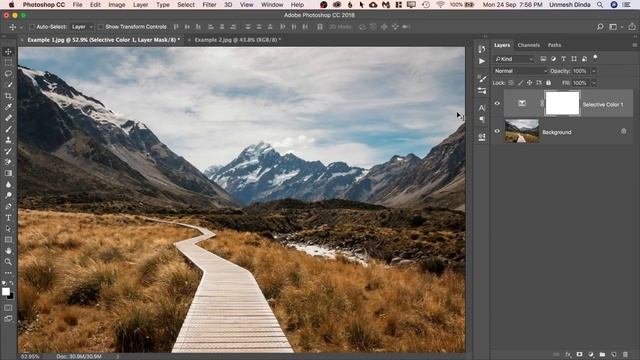This screenshot has height=360, width=640.
Task: Expand the Fill slider arrow
Action: pos(594,83)
